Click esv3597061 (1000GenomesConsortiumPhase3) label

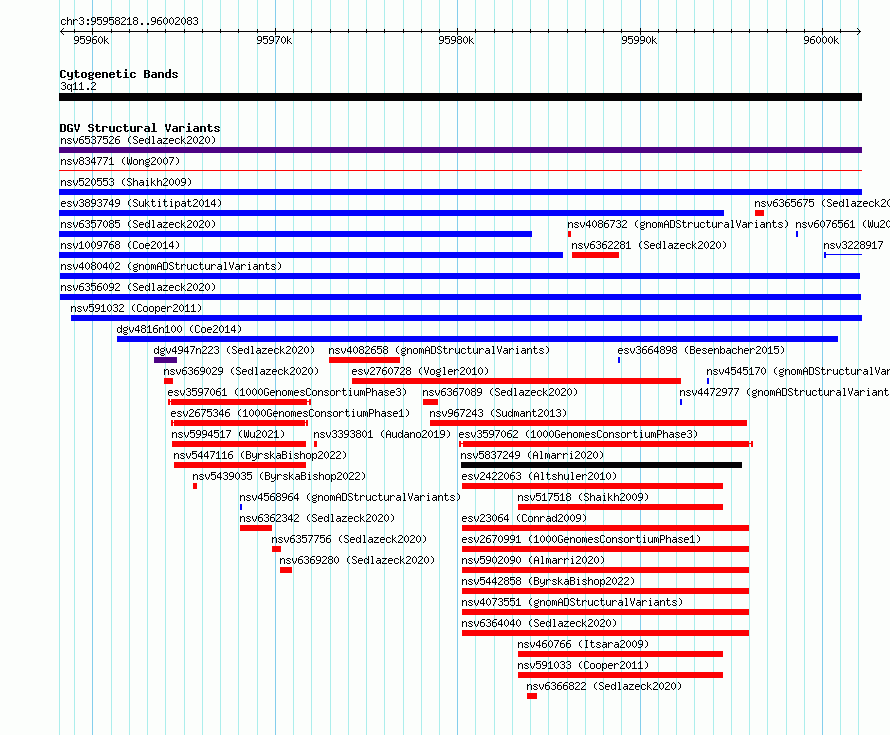click(287, 392)
